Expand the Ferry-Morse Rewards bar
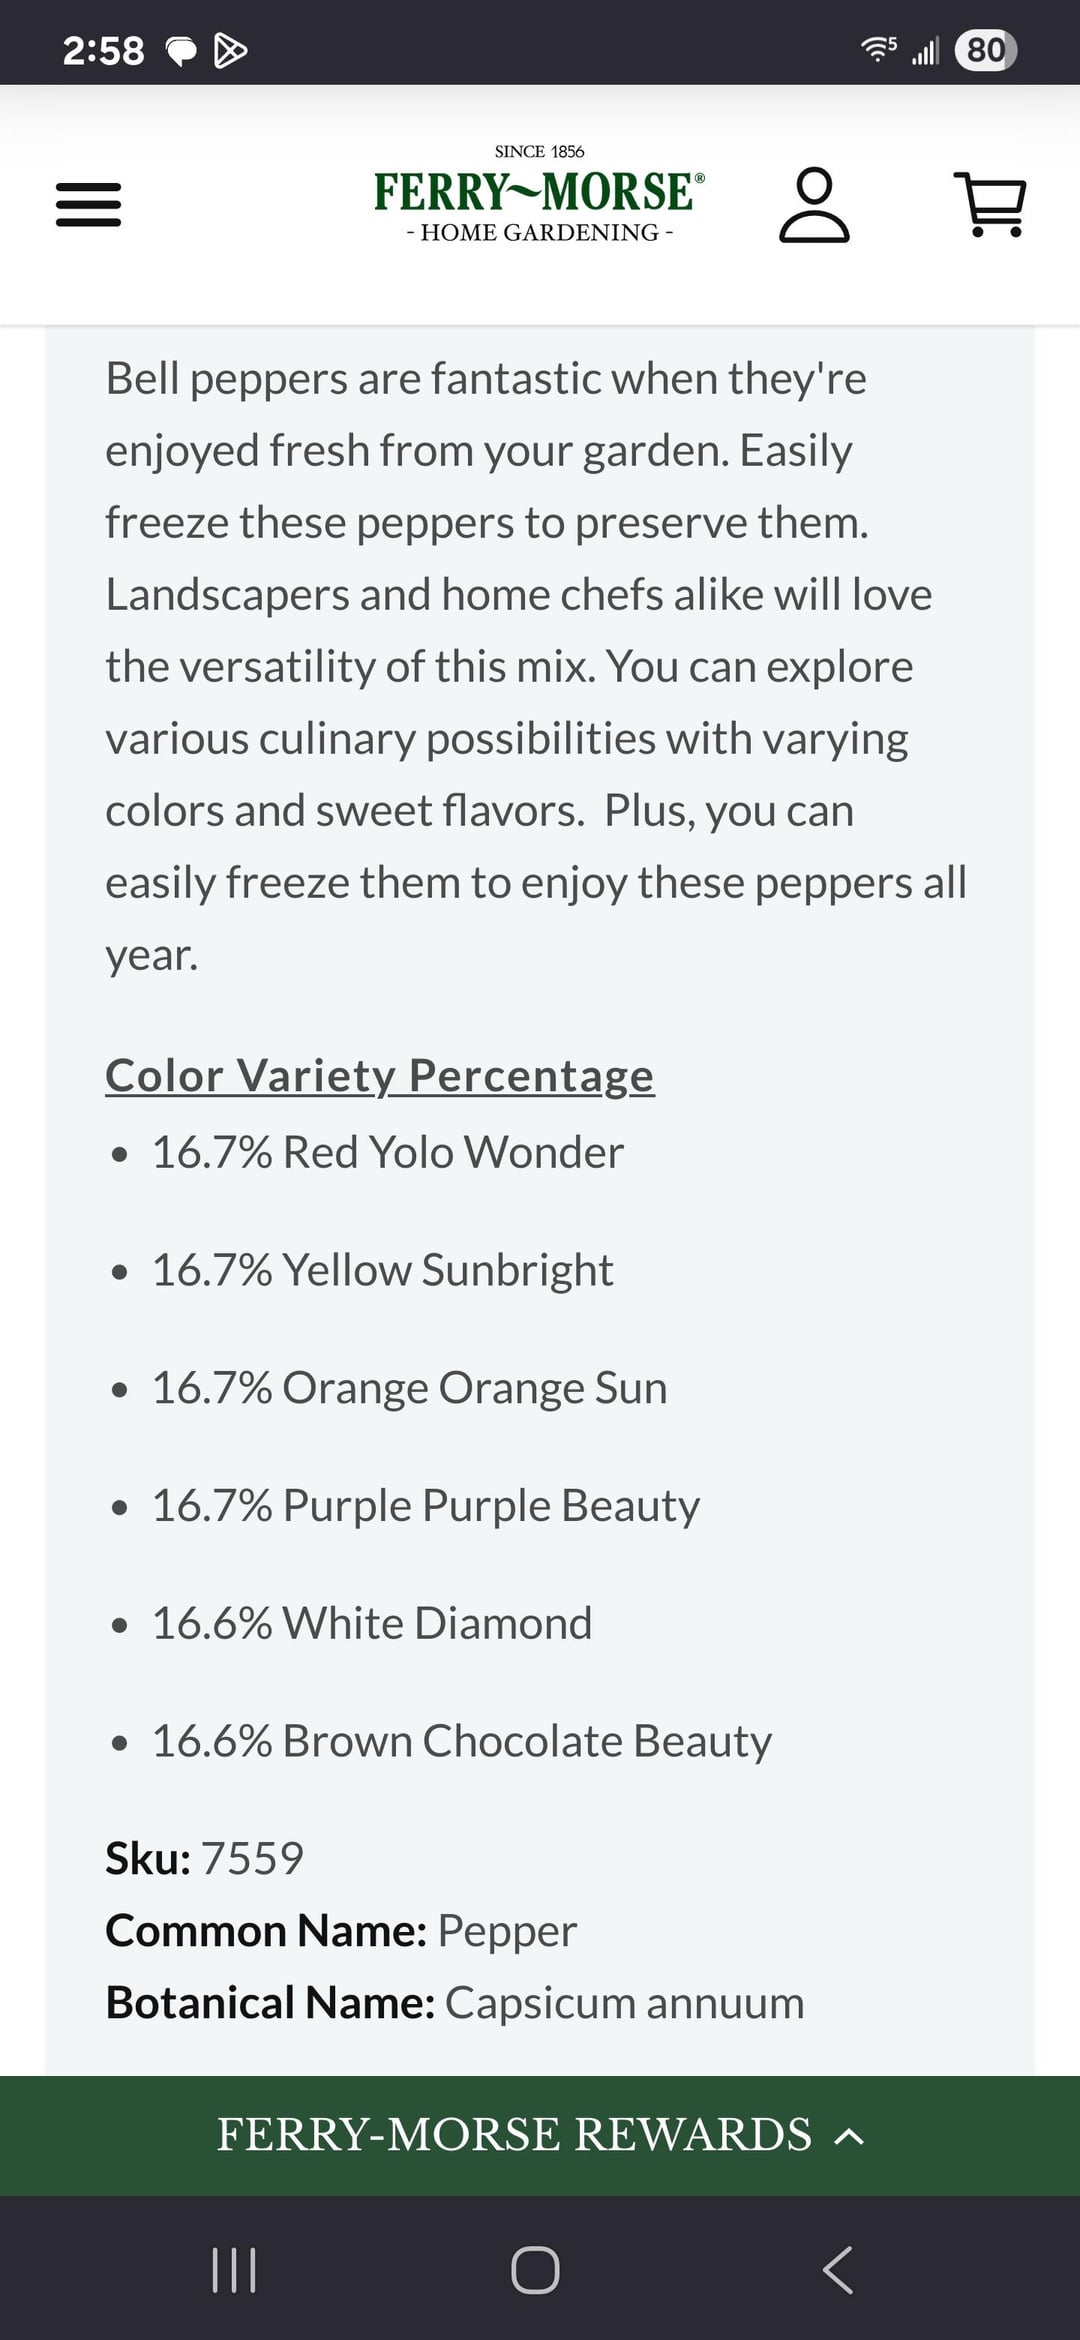Screen dimensions: 1080x2340 pyautogui.click(x=514, y=2135)
